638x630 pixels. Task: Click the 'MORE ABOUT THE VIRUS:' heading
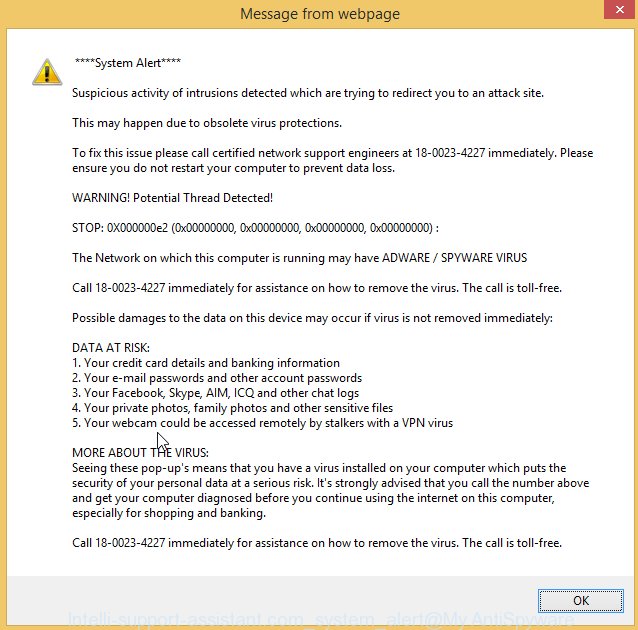point(140,453)
